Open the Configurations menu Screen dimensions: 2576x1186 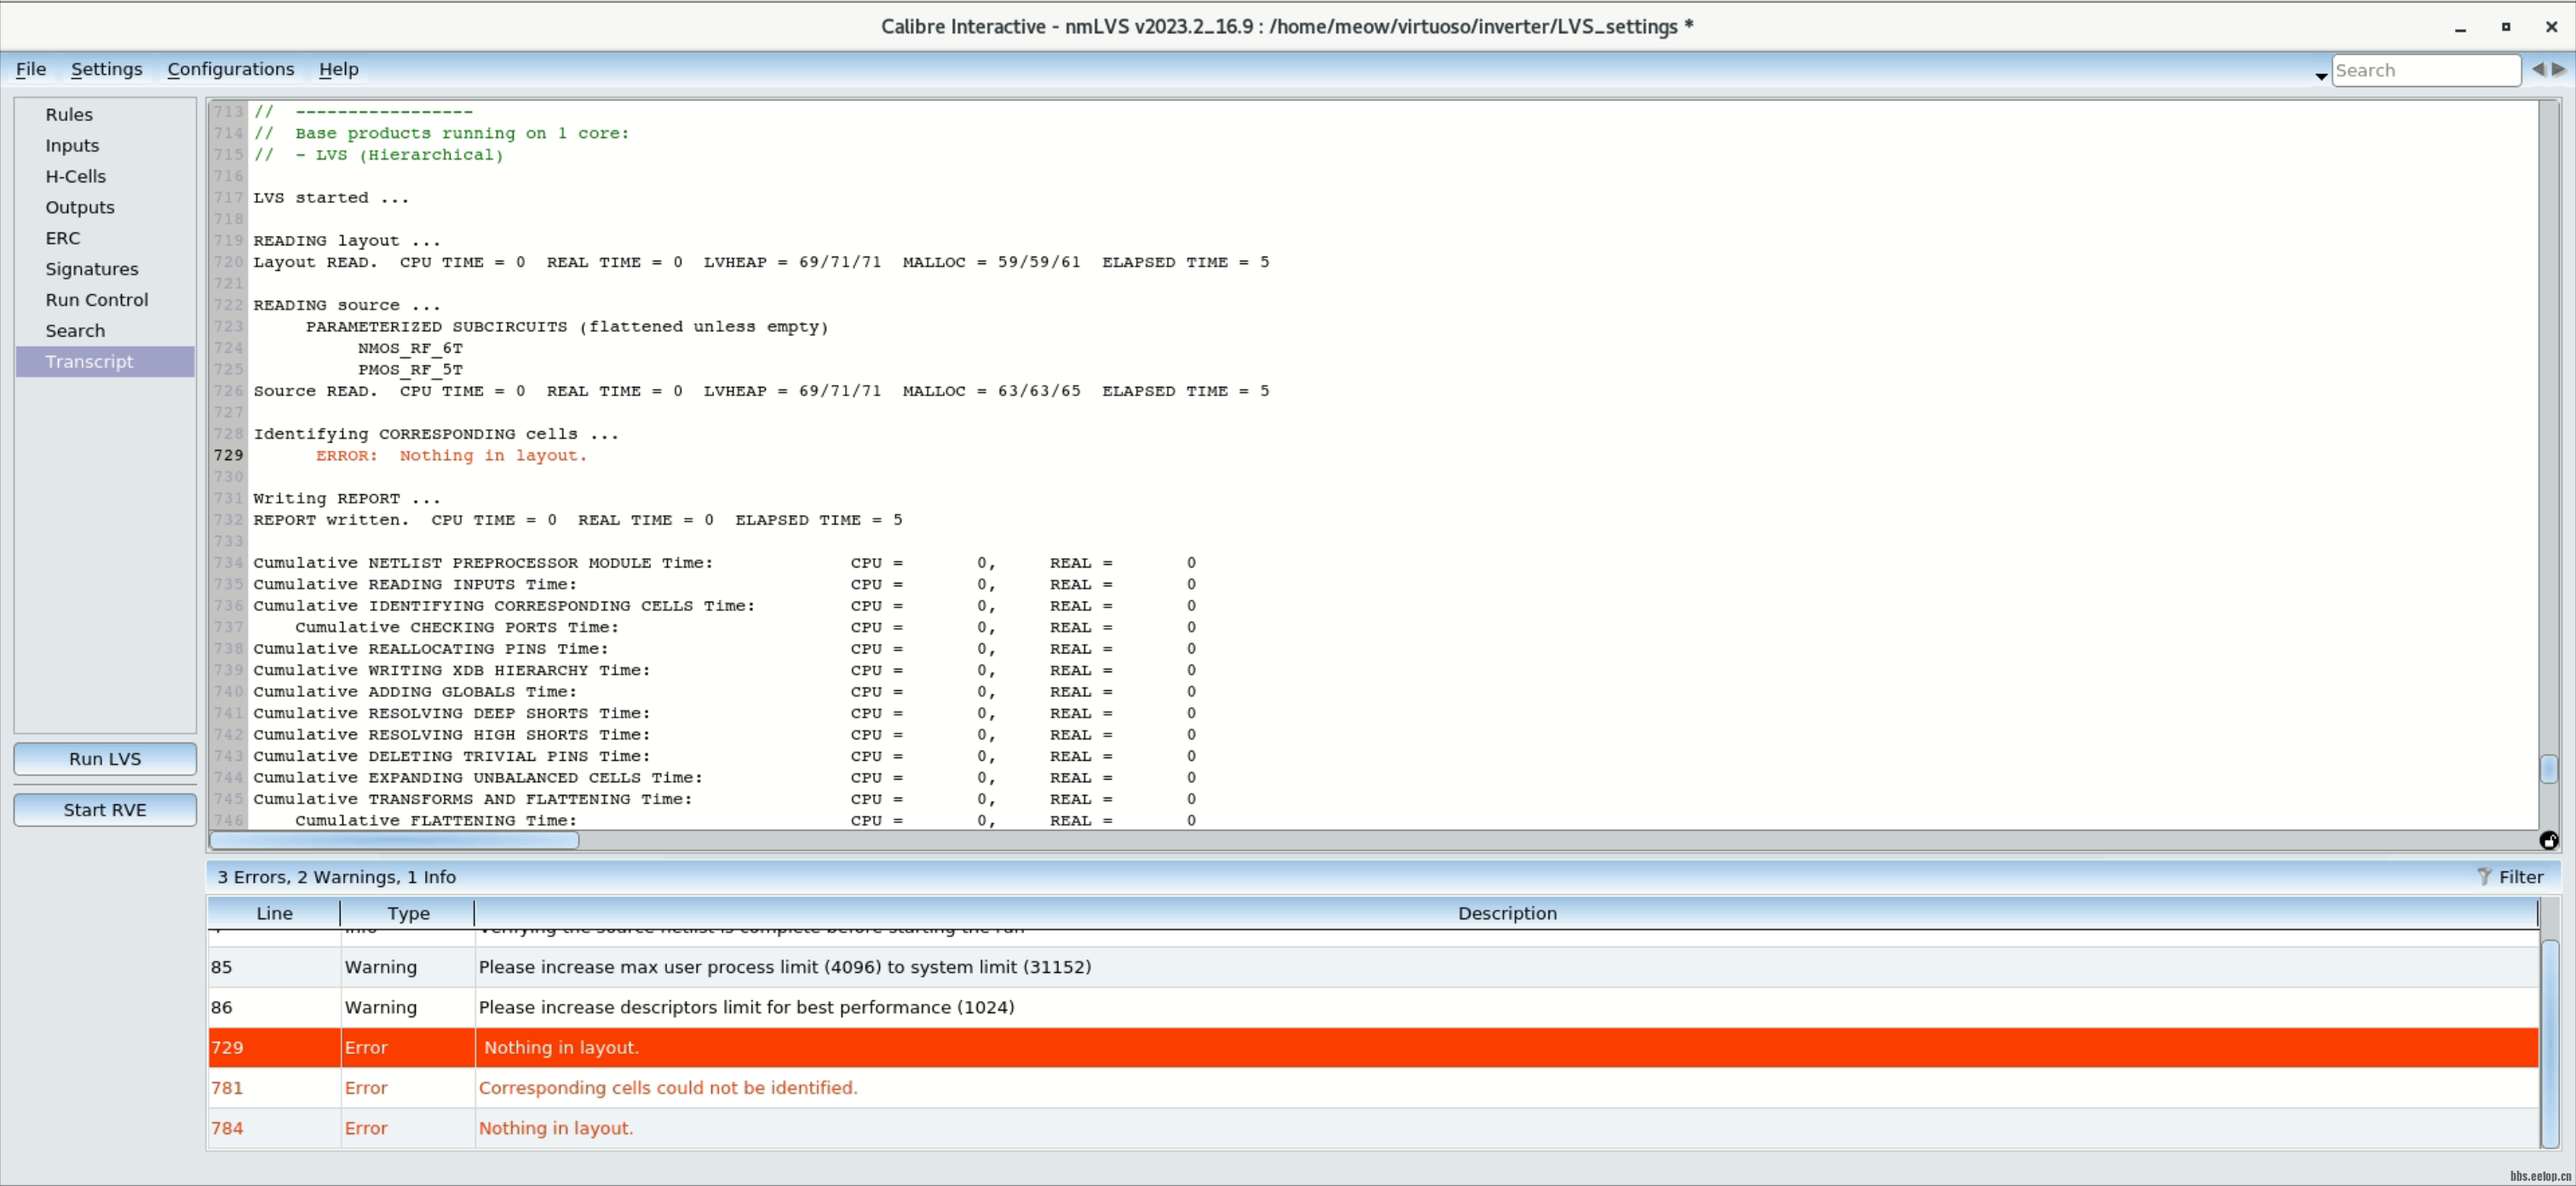(x=231, y=69)
